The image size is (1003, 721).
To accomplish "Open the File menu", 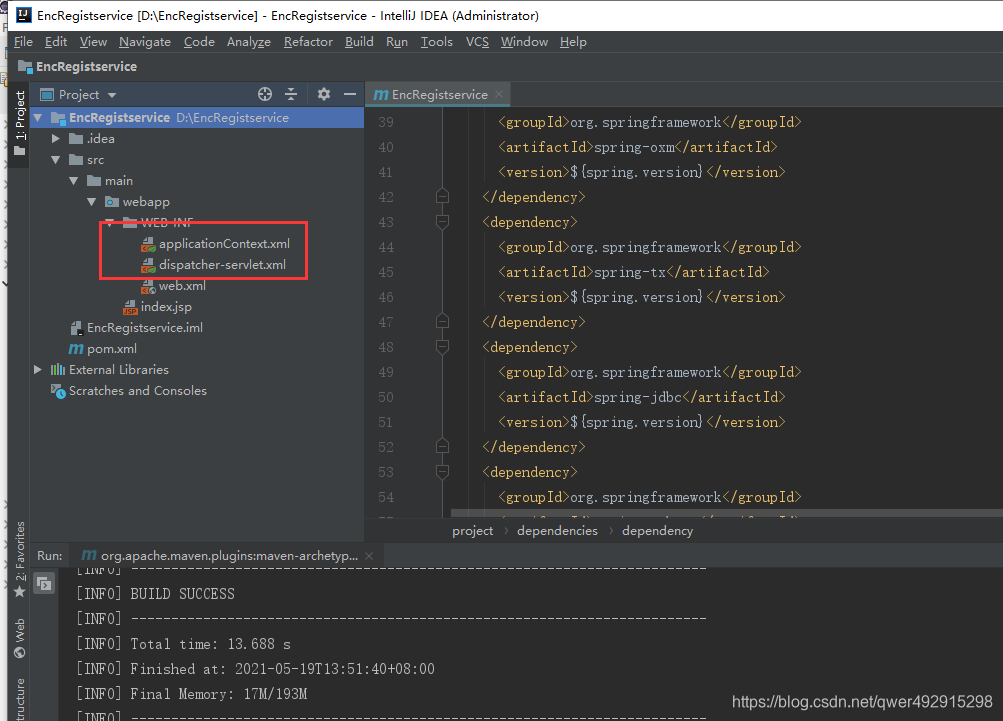I will coord(23,42).
